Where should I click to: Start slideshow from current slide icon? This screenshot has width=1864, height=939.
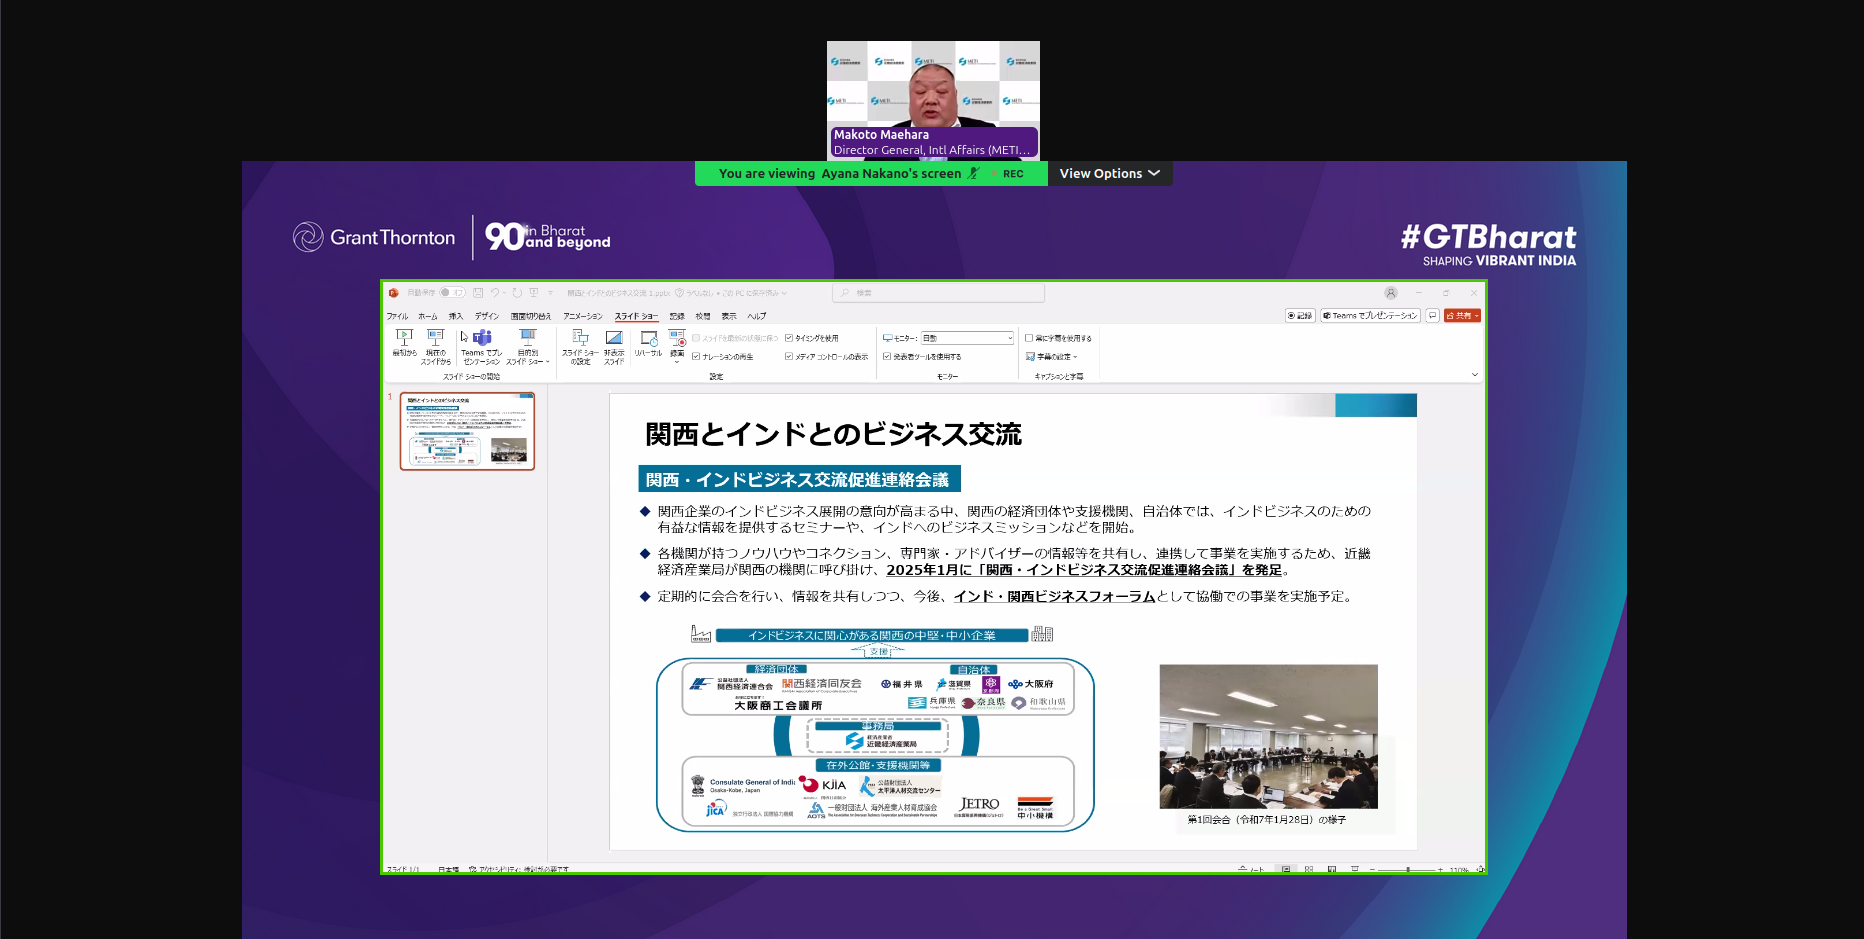point(436,342)
